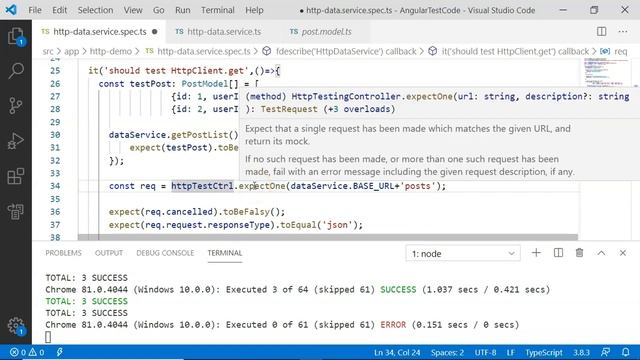
Task: Open the Search view icon
Action: 16,71
